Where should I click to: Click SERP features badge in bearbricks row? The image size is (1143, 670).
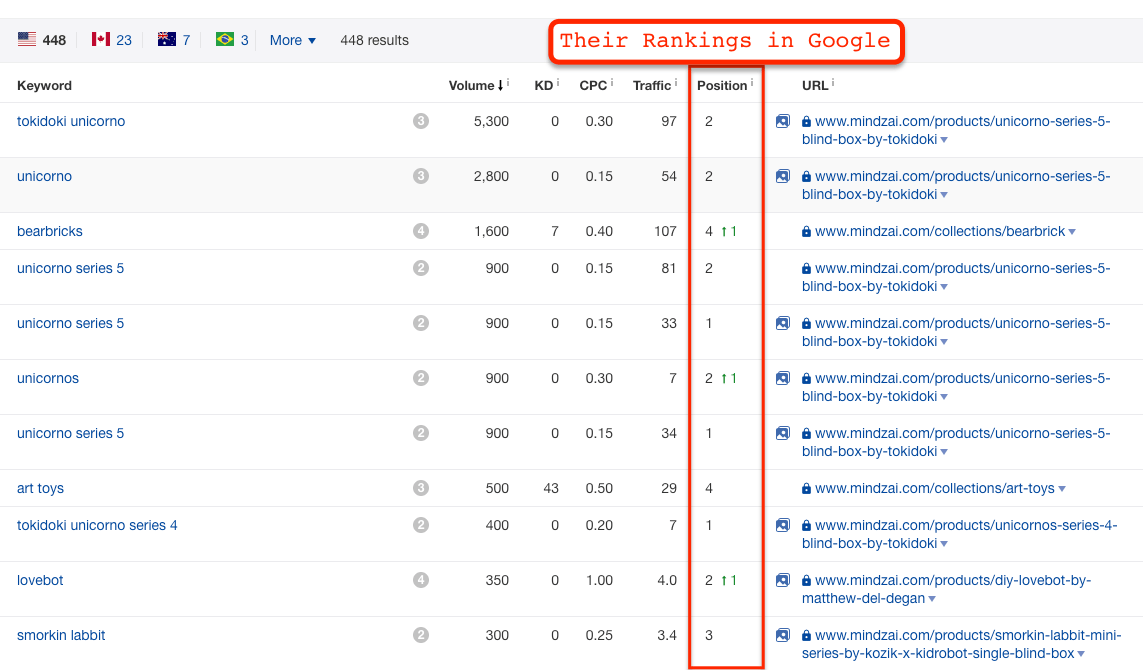pos(421,231)
